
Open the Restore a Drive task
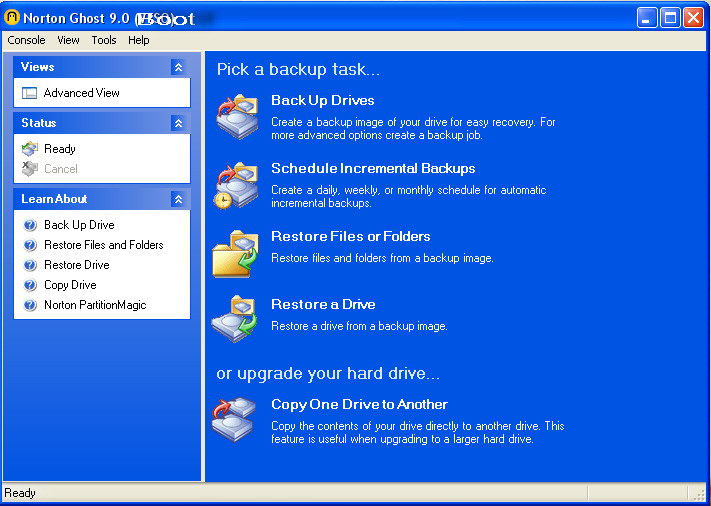323,304
